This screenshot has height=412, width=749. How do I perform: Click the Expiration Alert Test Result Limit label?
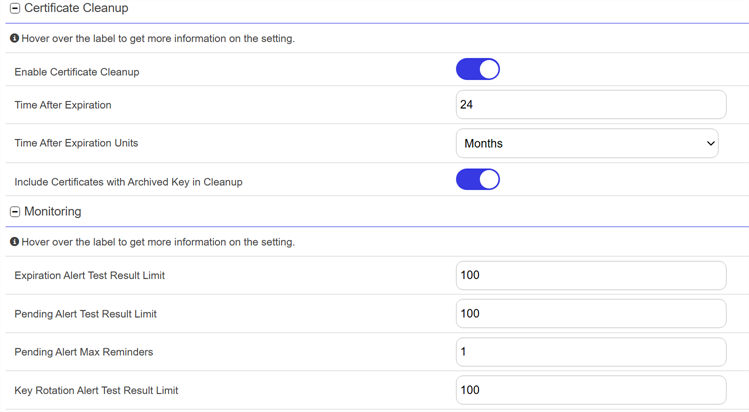coord(90,275)
